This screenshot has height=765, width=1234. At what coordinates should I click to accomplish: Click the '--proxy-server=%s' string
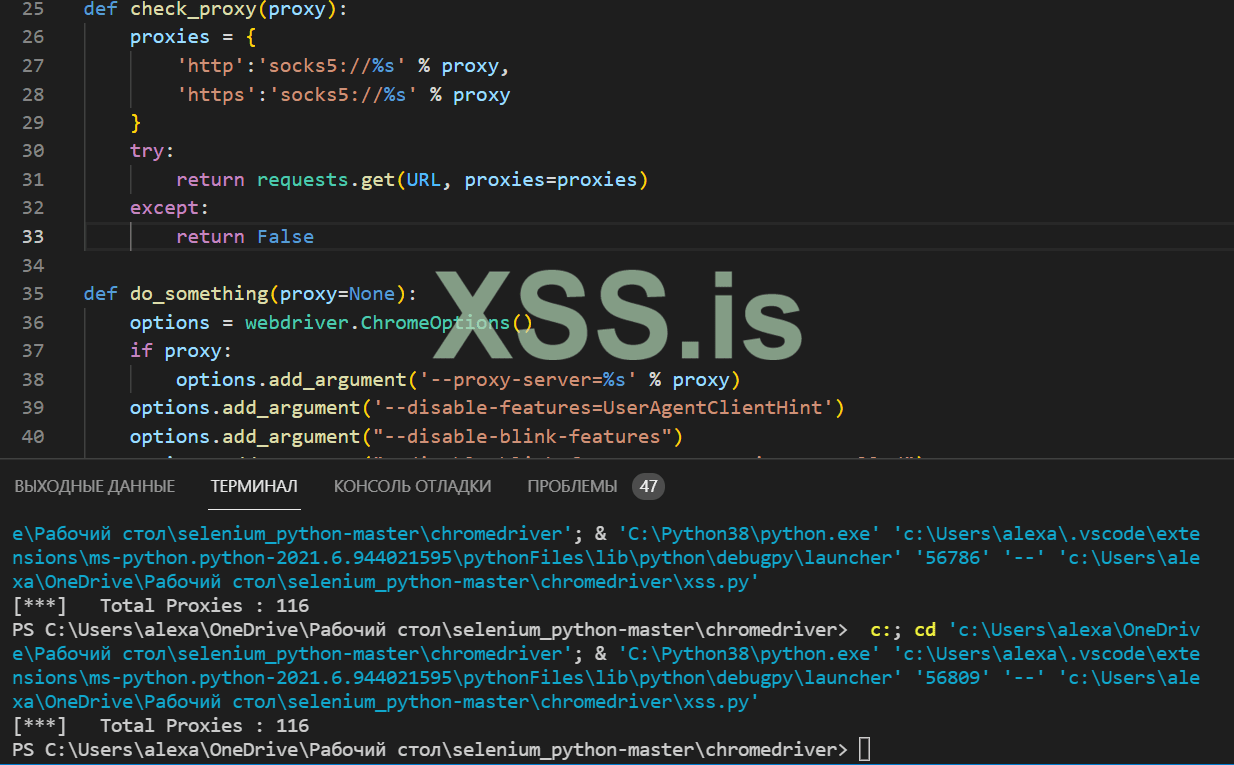point(528,380)
